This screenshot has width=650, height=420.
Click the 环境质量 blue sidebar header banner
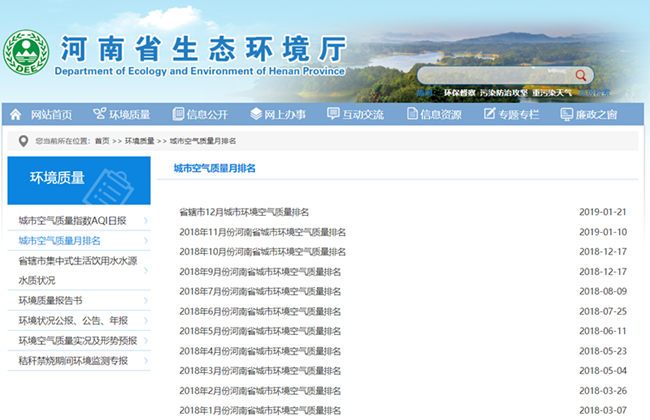pyautogui.click(x=79, y=180)
